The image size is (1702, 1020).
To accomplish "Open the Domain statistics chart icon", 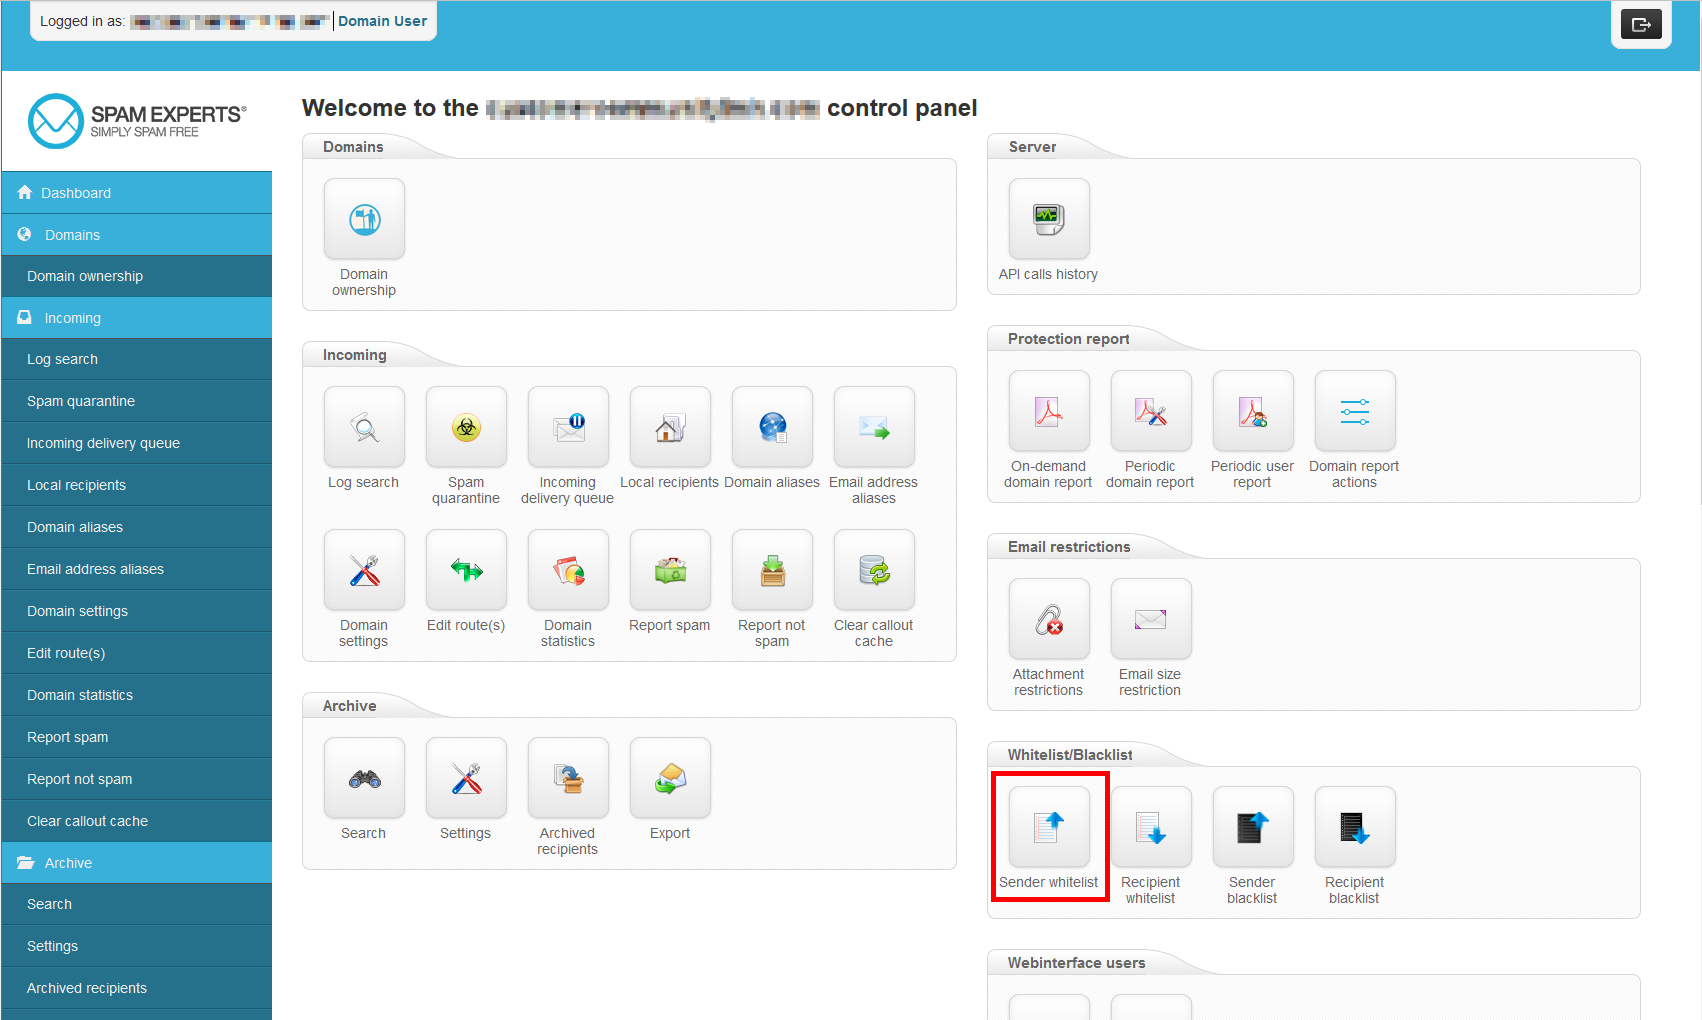I will tap(567, 571).
